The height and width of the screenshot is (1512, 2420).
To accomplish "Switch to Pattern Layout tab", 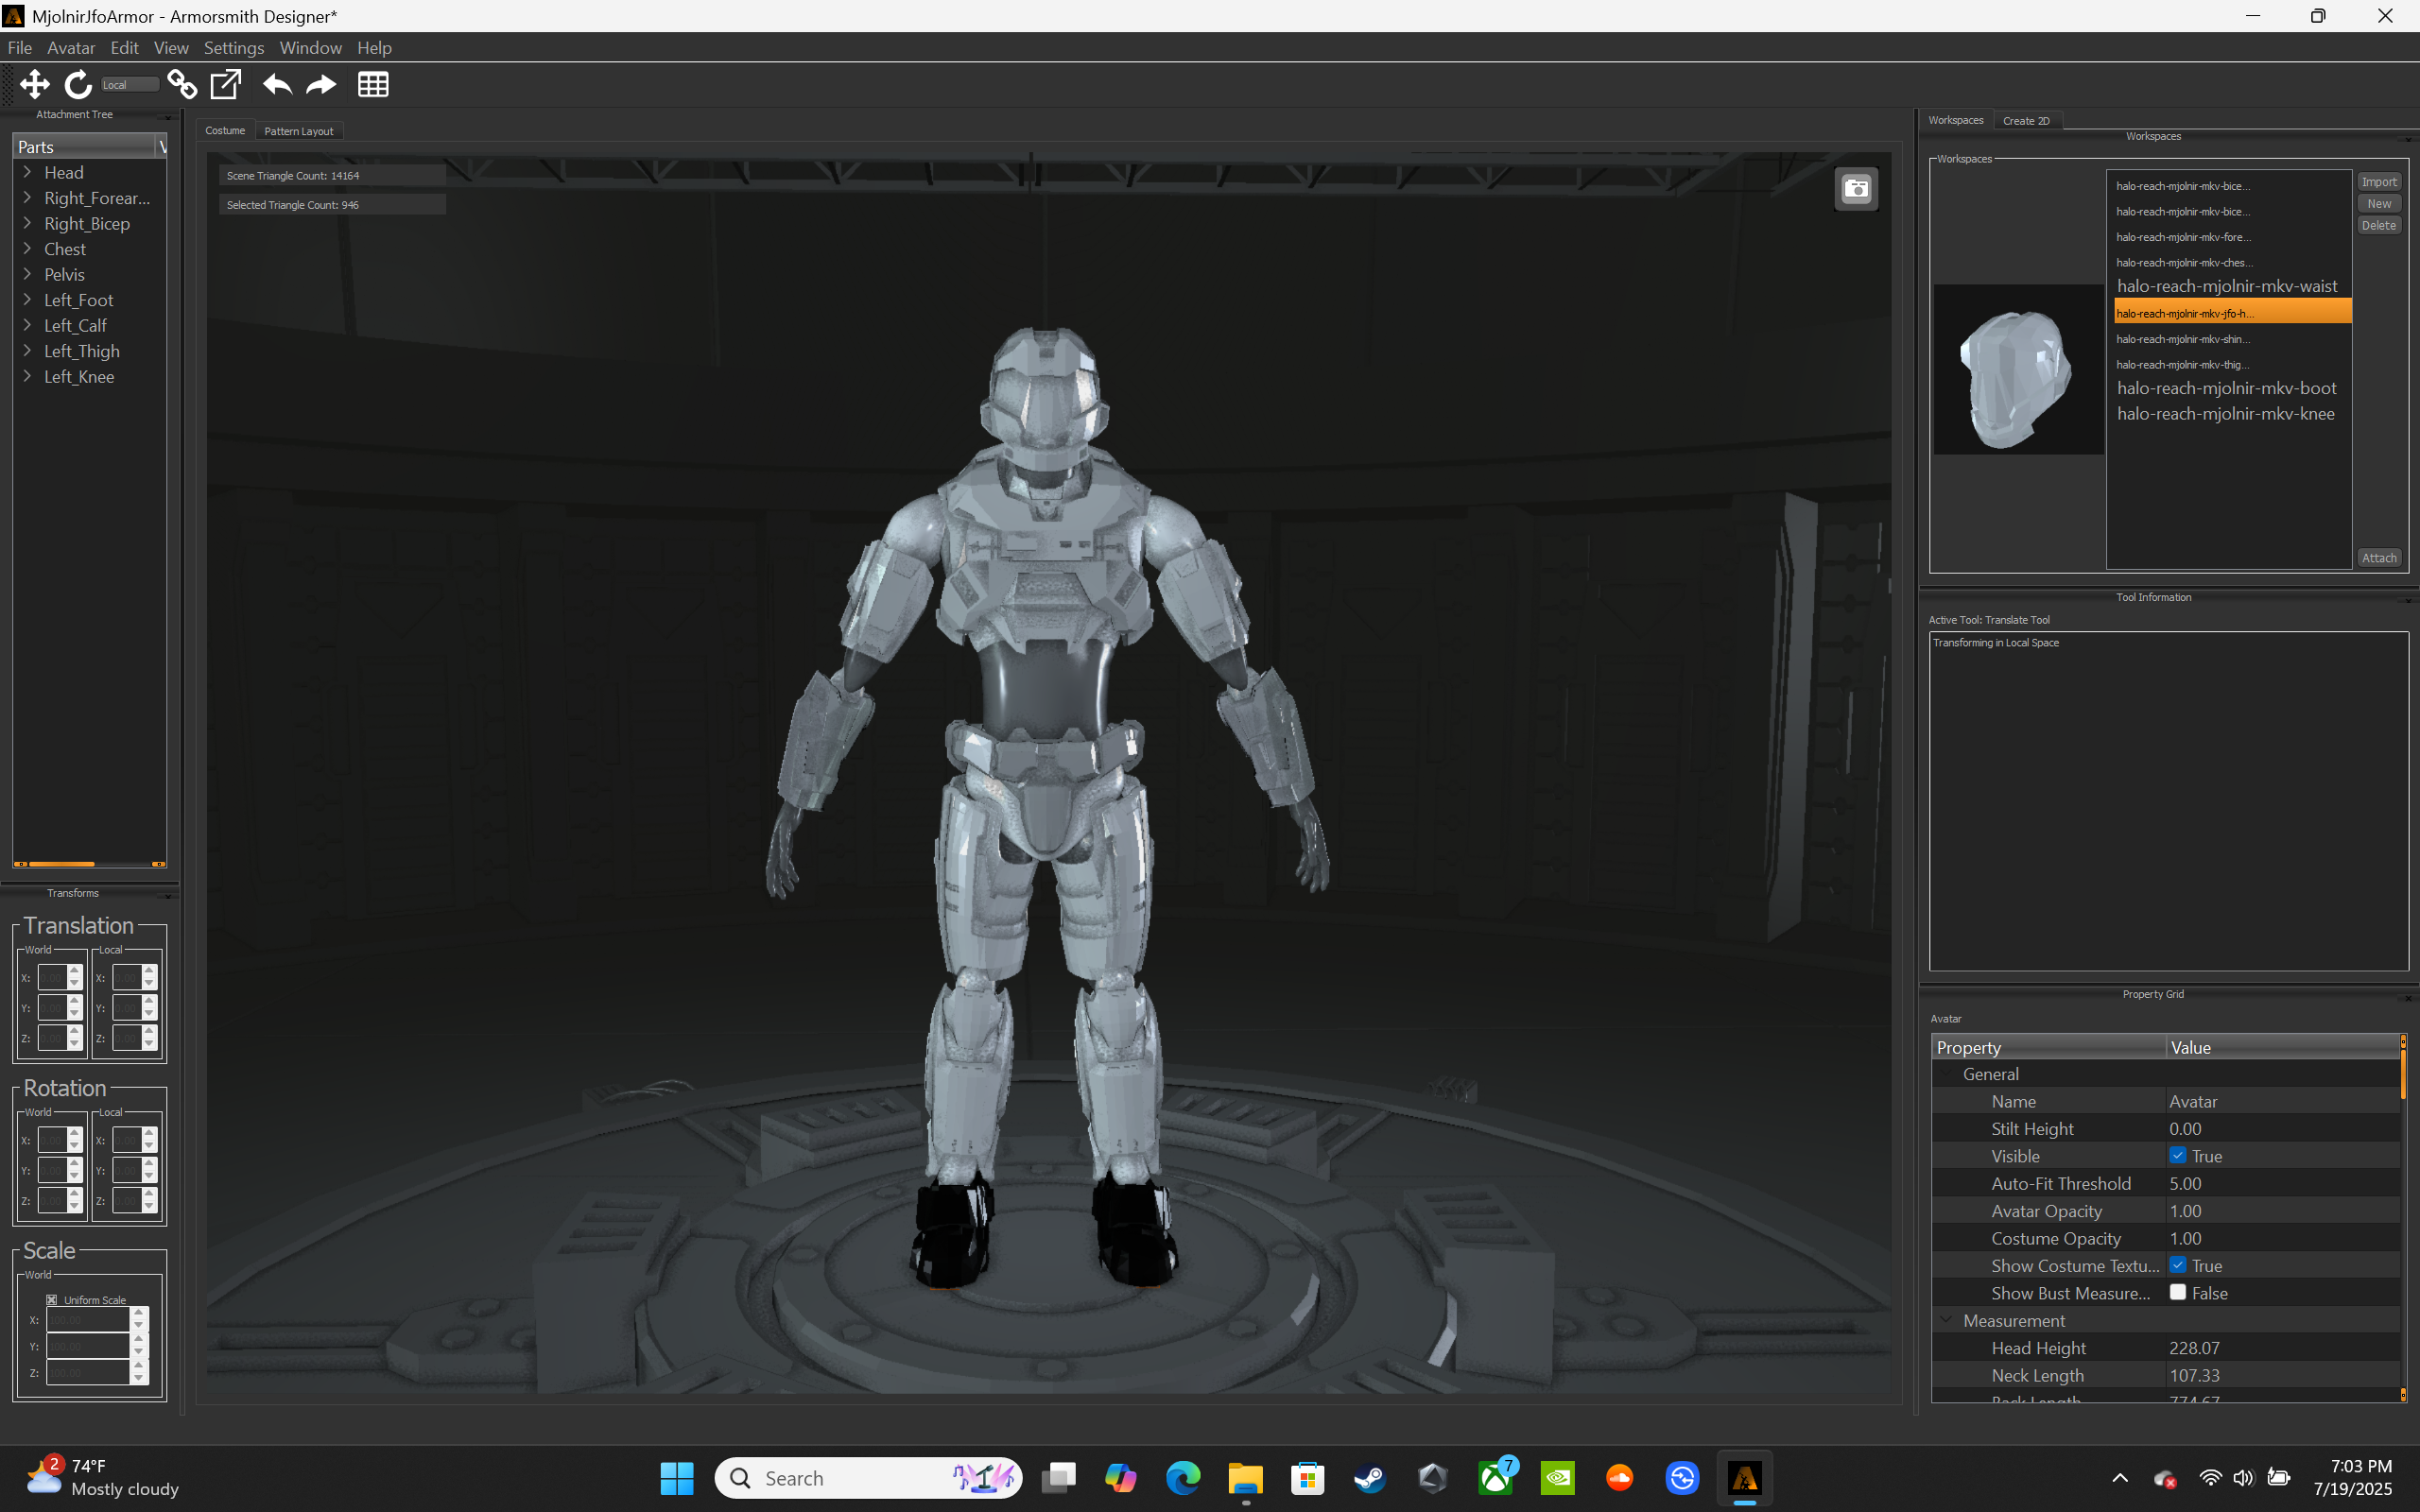I will point(299,131).
